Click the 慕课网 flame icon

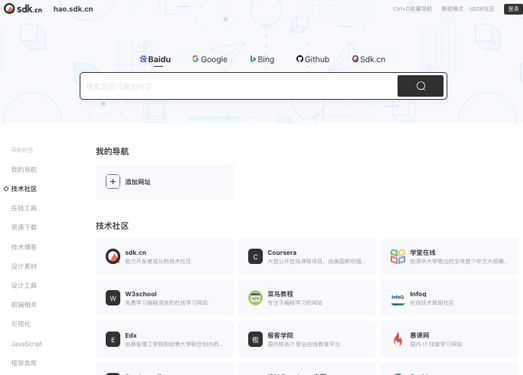click(398, 339)
